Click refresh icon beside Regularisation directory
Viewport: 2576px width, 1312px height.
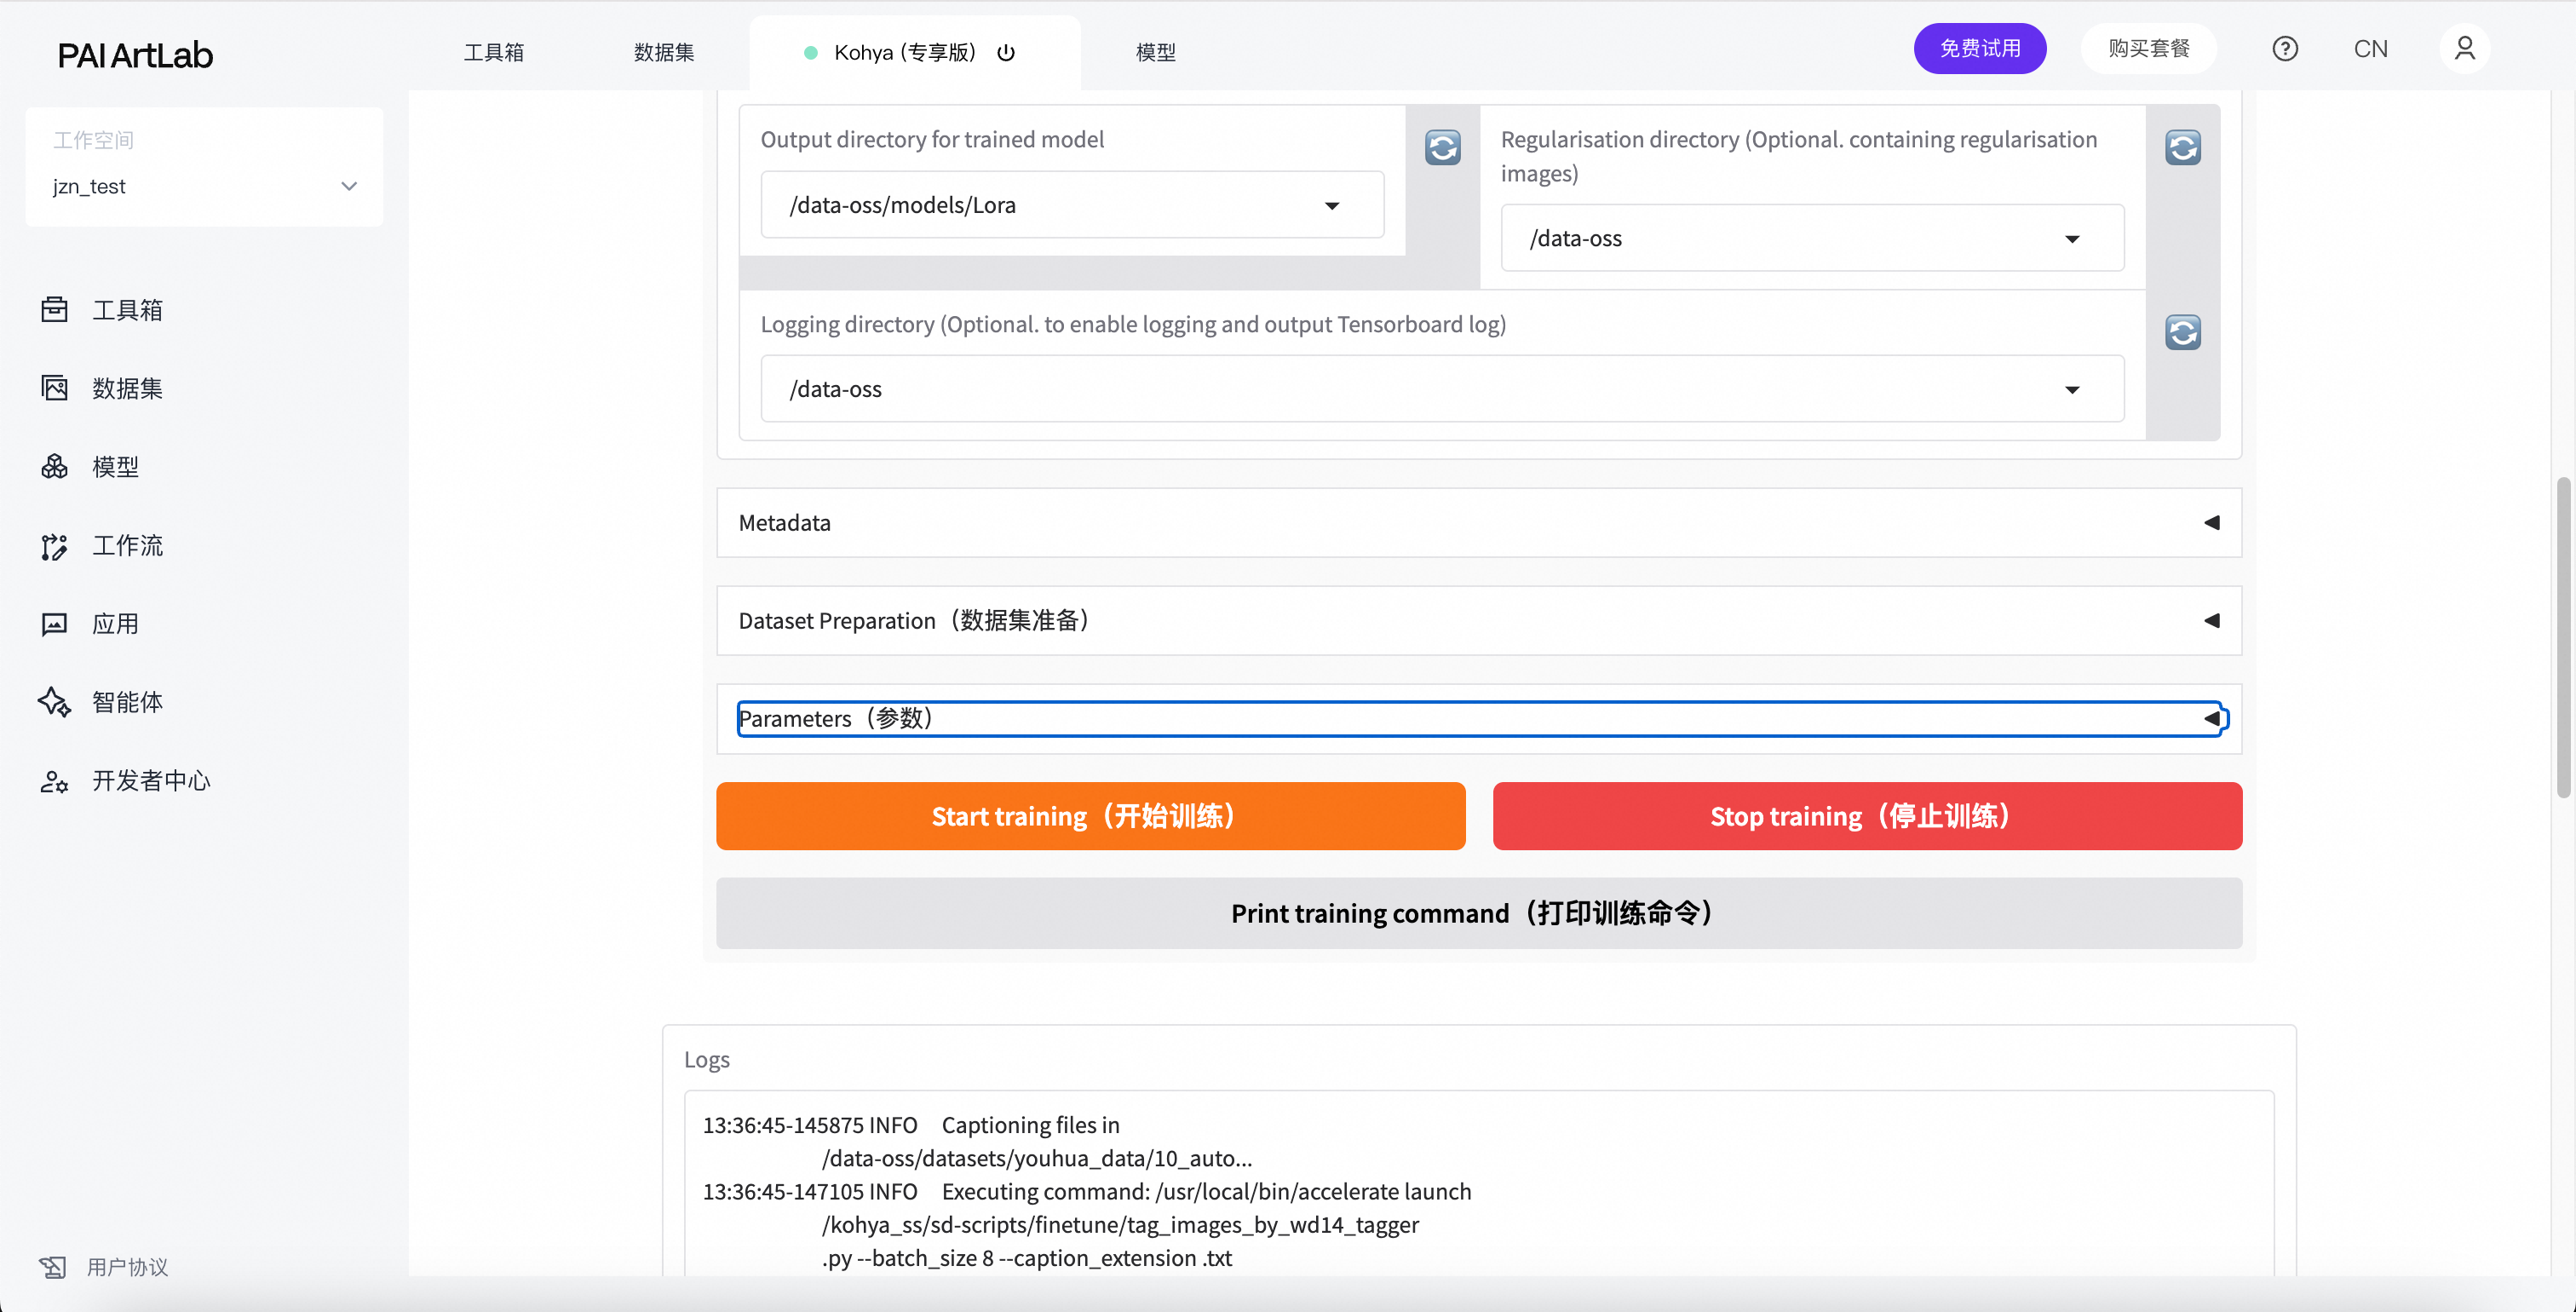tap(2182, 148)
